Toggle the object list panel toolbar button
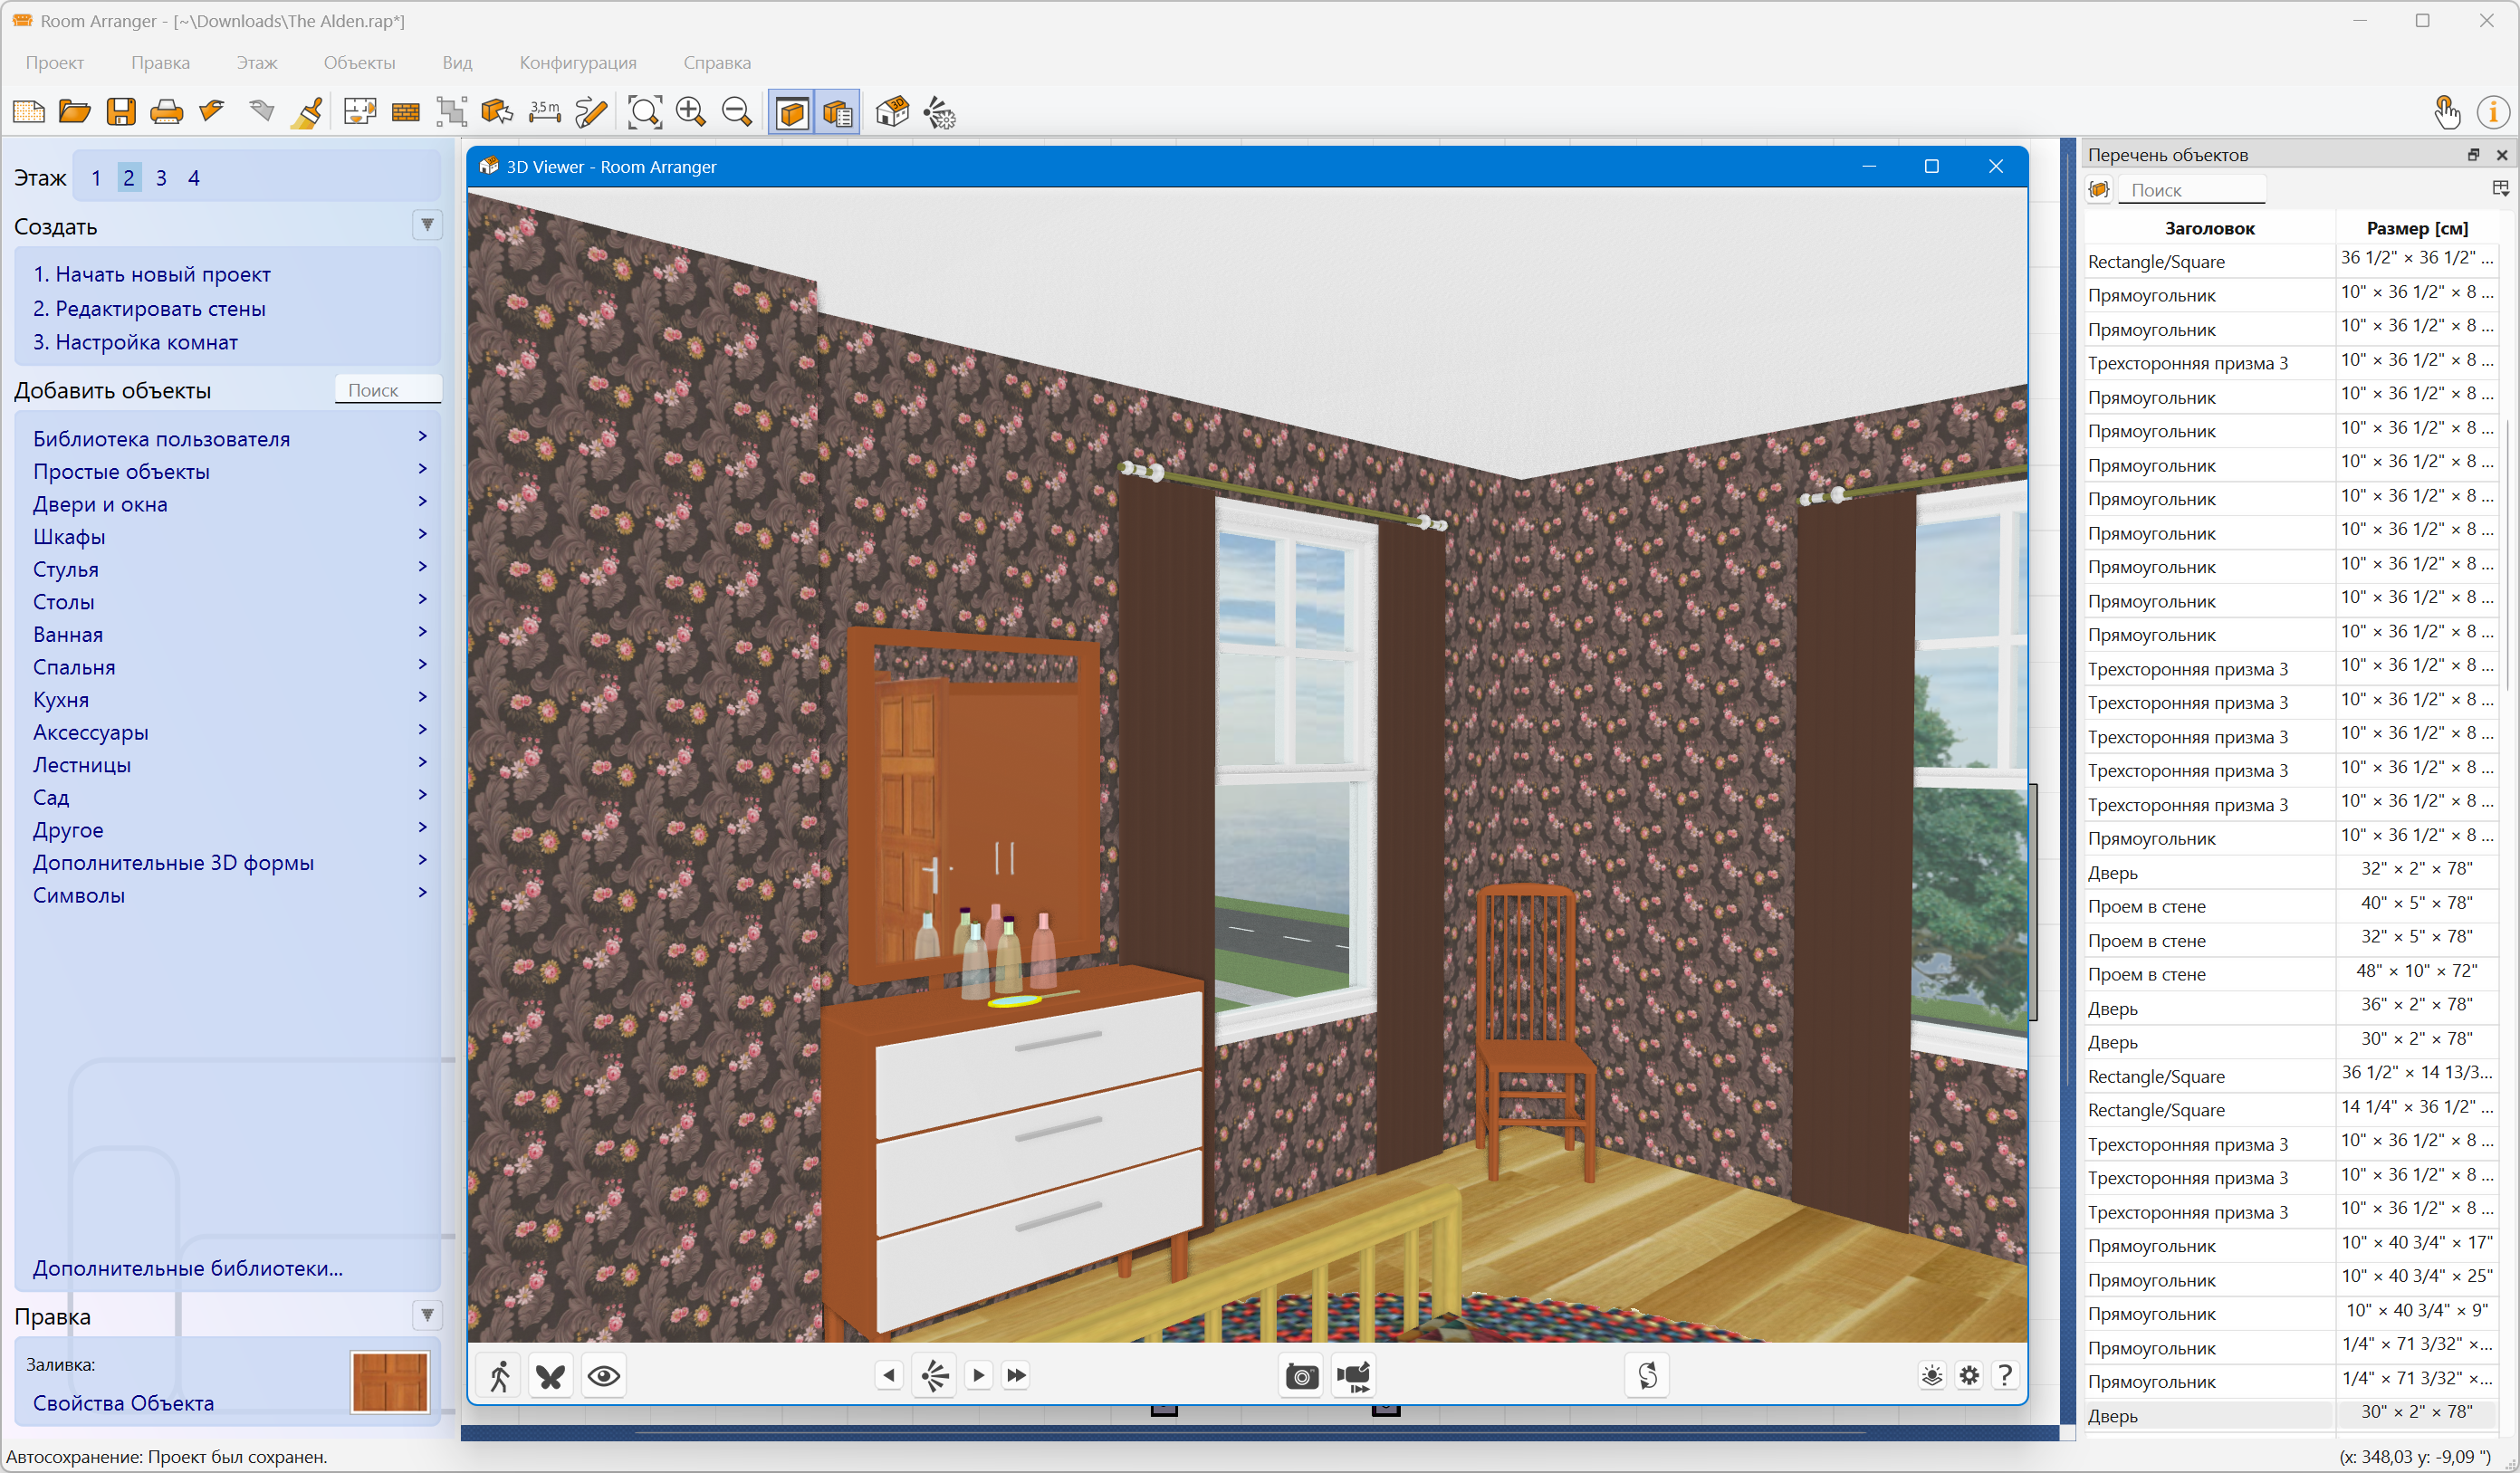 [x=838, y=112]
